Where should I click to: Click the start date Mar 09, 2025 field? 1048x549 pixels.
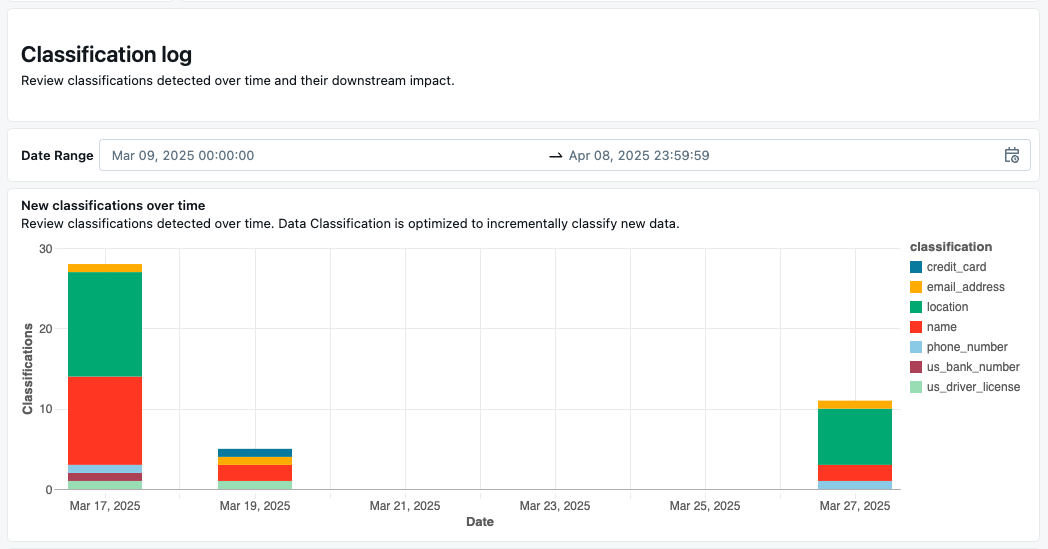(182, 155)
